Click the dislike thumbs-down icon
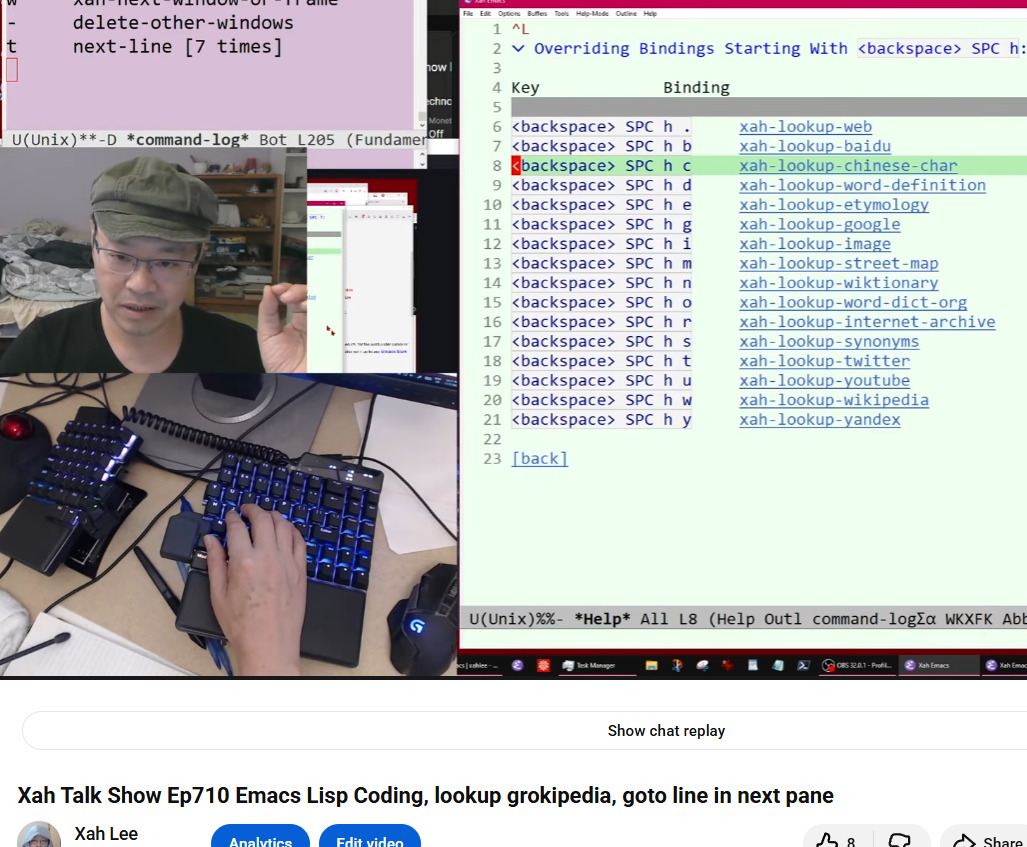 click(900, 841)
